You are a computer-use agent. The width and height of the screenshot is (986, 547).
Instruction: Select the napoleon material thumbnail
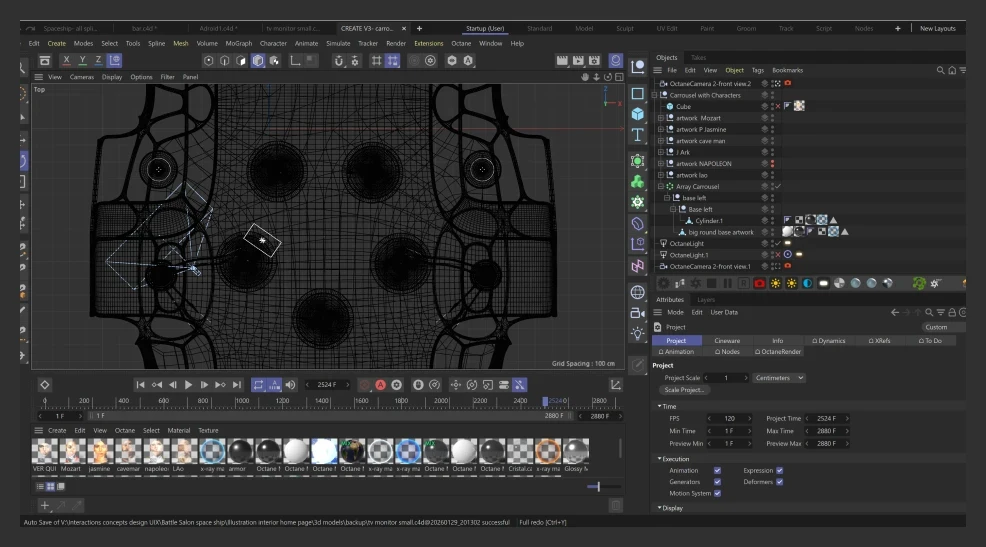click(x=155, y=451)
